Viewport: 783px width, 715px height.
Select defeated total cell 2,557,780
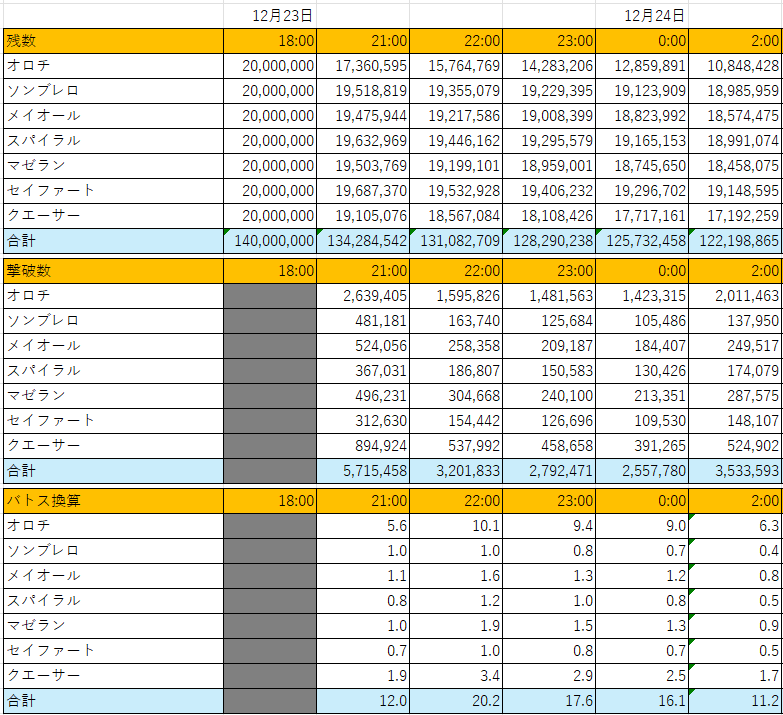tap(642, 471)
